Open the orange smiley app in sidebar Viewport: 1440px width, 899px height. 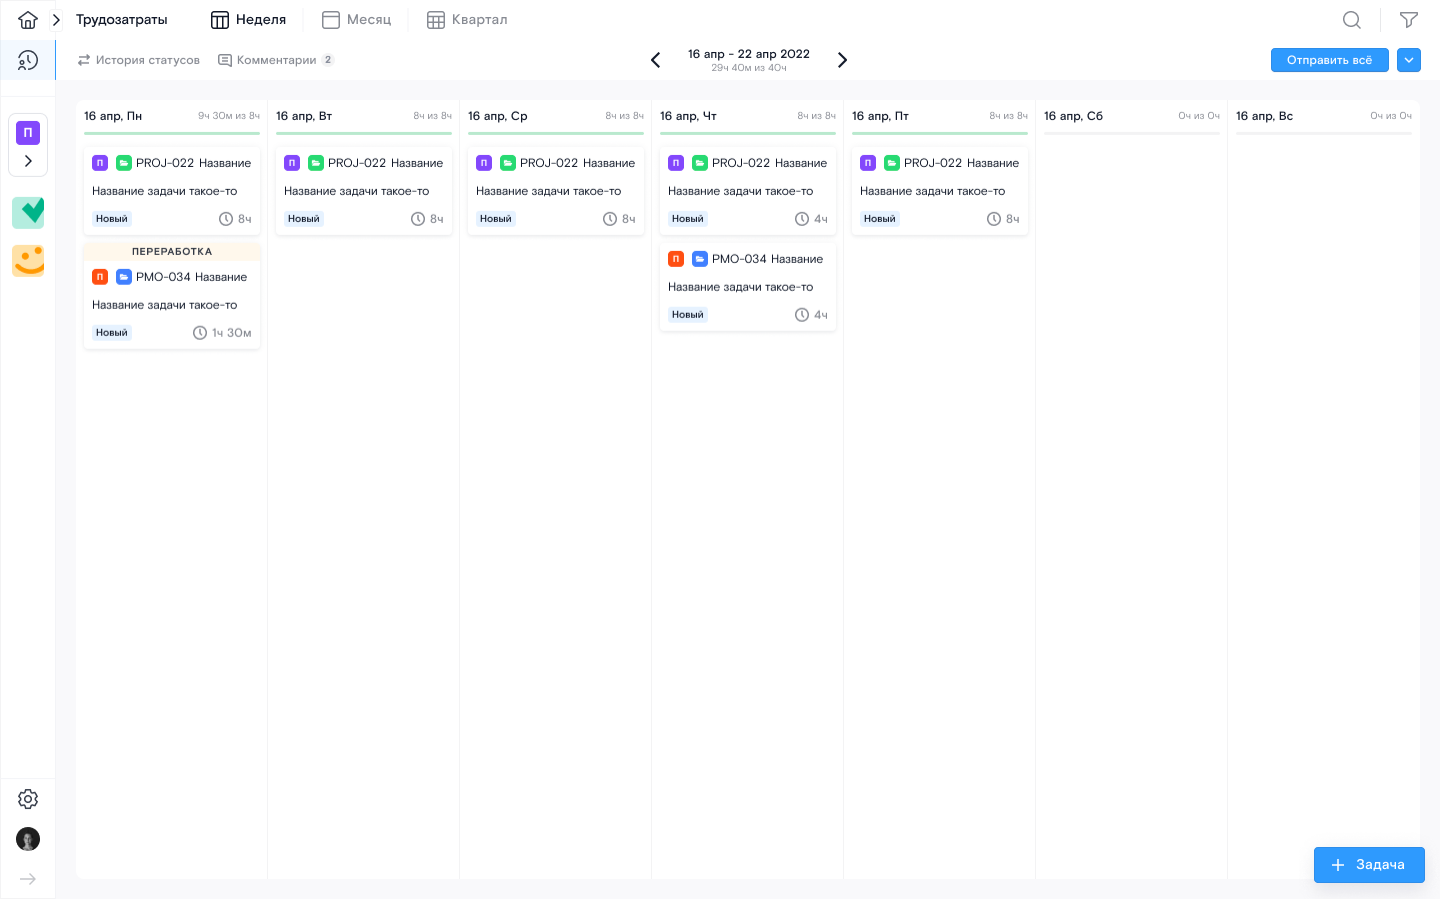(x=28, y=261)
